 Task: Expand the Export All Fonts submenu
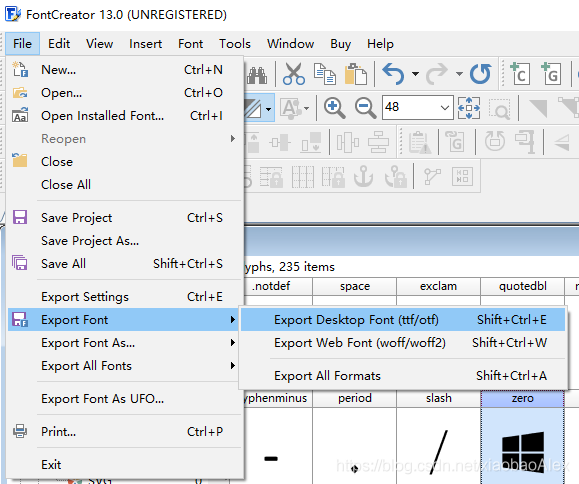(x=124, y=365)
